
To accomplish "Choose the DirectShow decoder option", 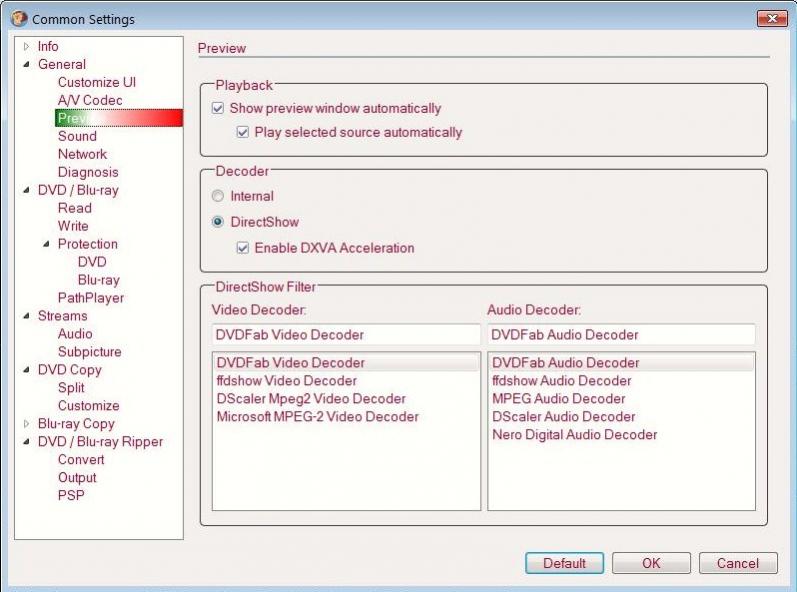I will [x=218, y=222].
